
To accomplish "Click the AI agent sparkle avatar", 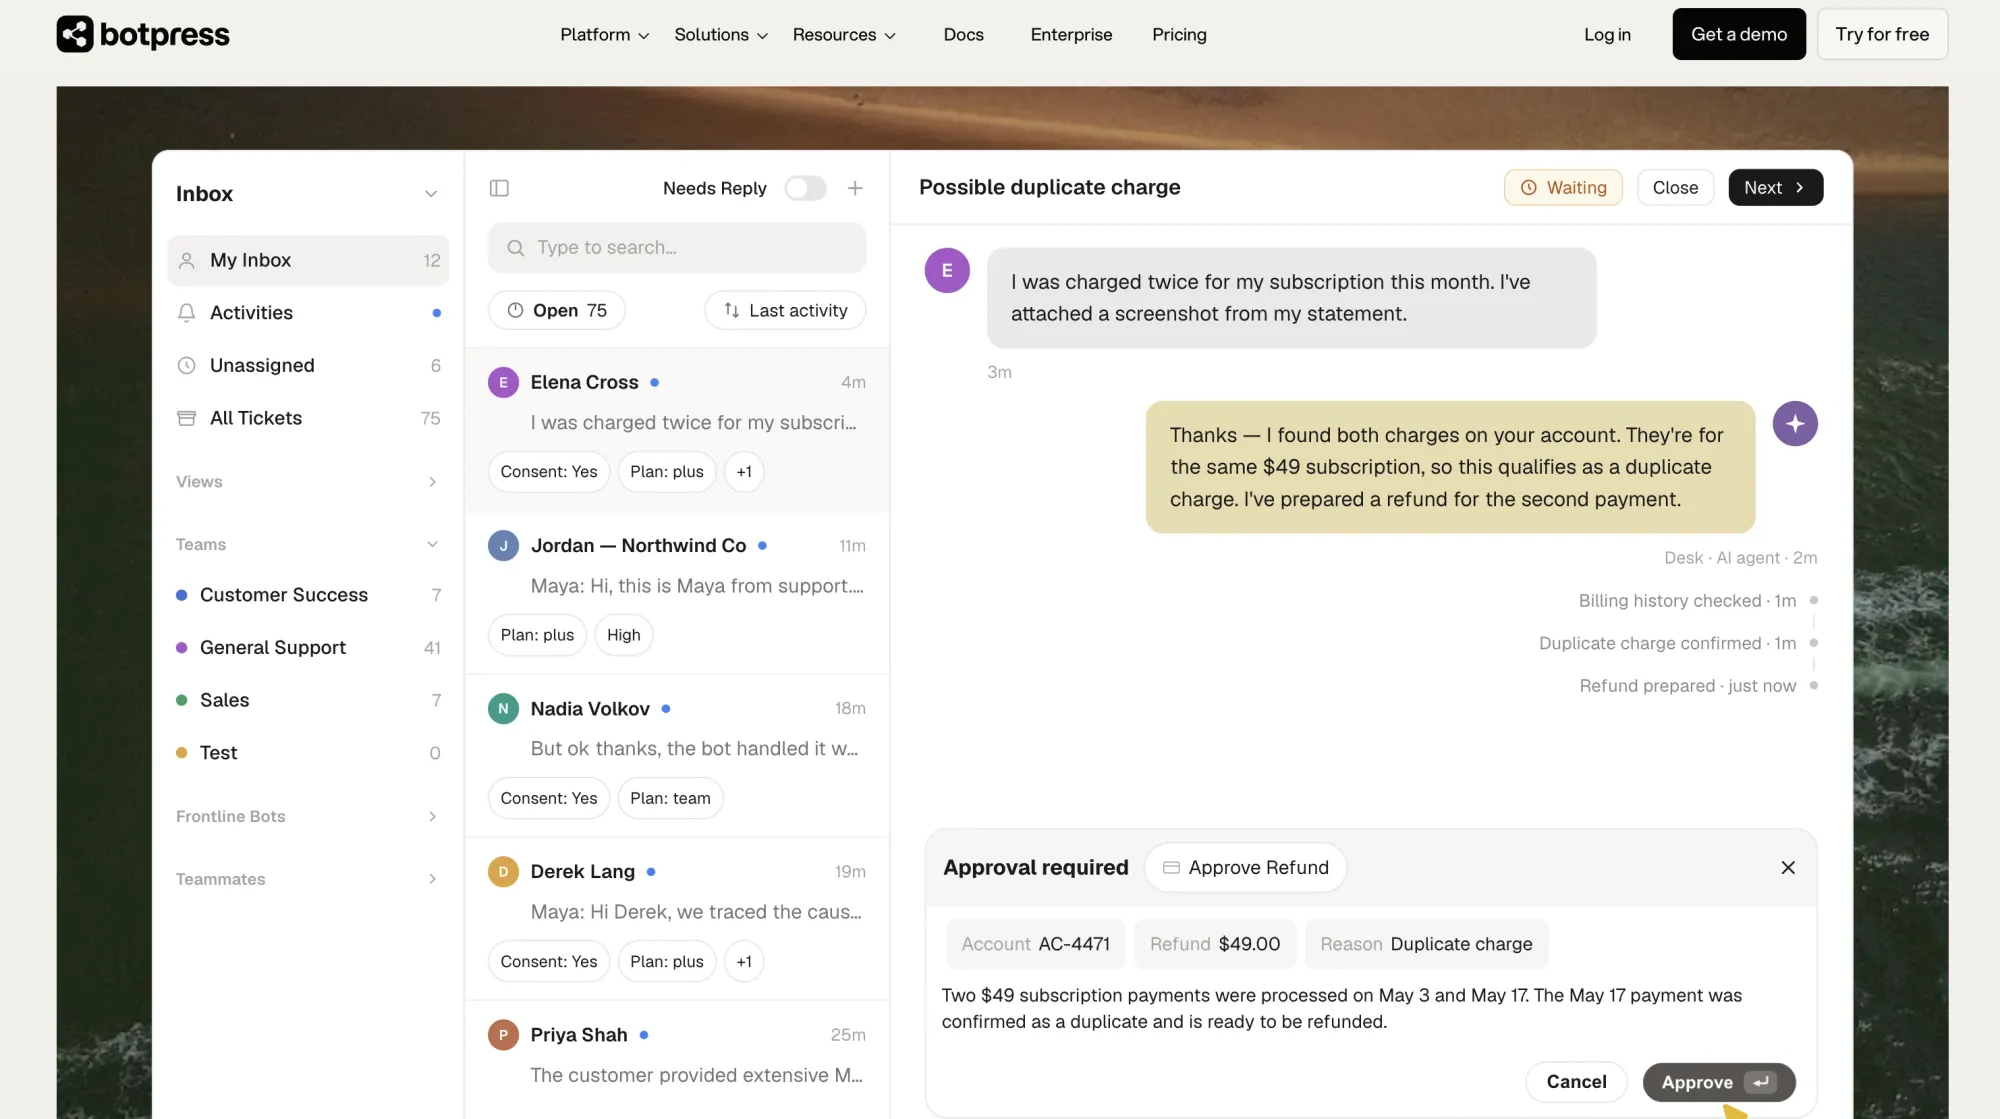I will pyautogui.click(x=1795, y=424).
